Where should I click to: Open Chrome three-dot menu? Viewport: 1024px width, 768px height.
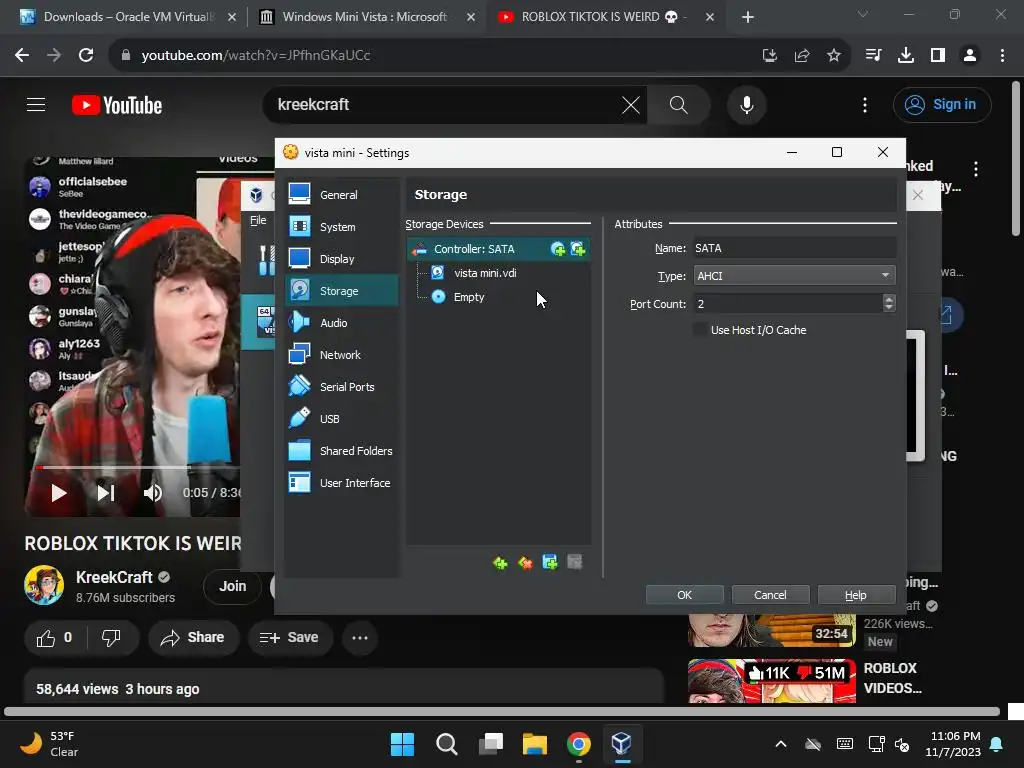point(1002,56)
